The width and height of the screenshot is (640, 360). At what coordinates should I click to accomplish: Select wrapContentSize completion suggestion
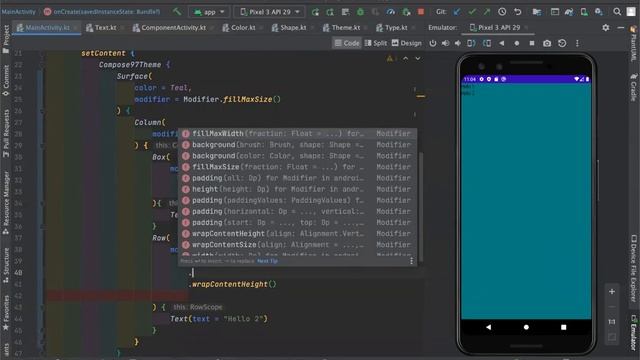pyautogui.click(x=298, y=244)
